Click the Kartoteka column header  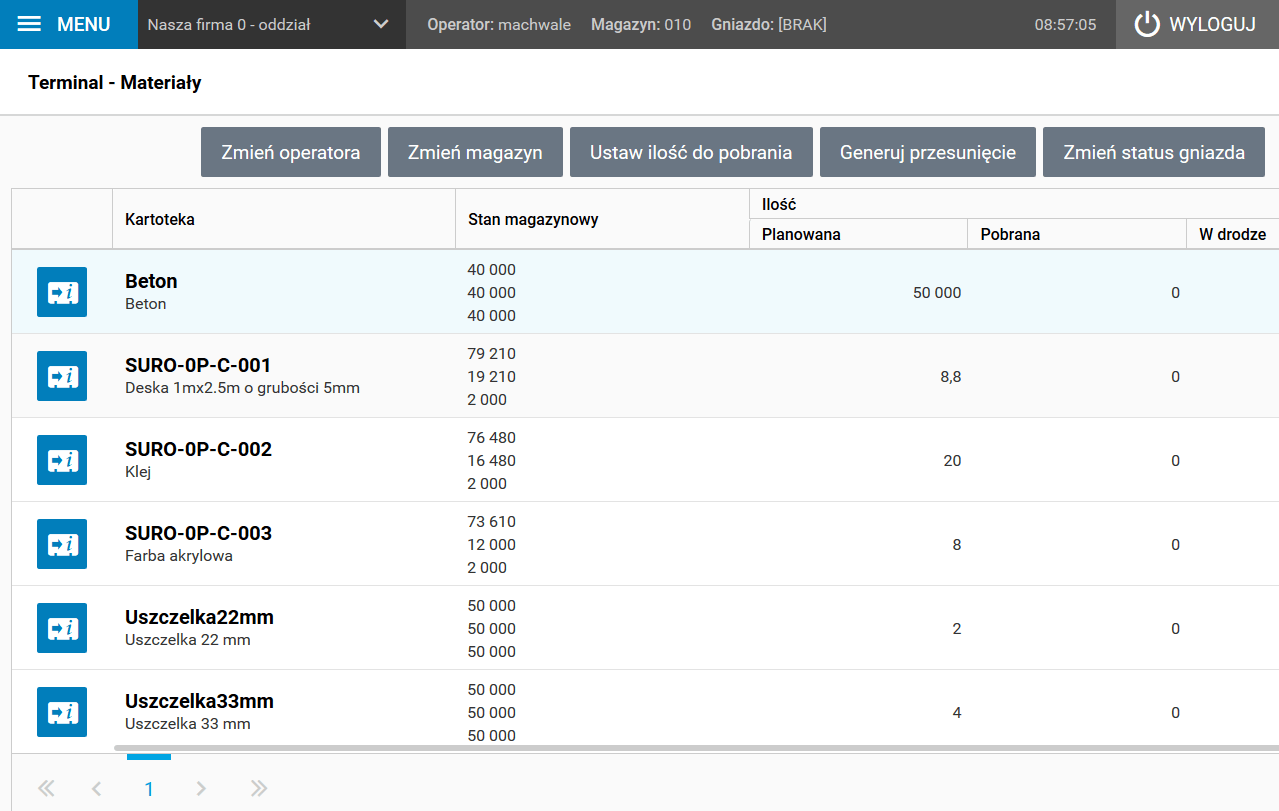(x=160, y=219)
